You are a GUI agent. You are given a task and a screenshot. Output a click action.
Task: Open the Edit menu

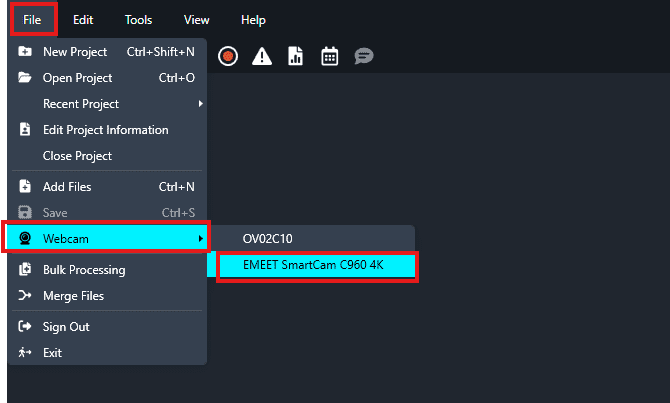[83, 19]
